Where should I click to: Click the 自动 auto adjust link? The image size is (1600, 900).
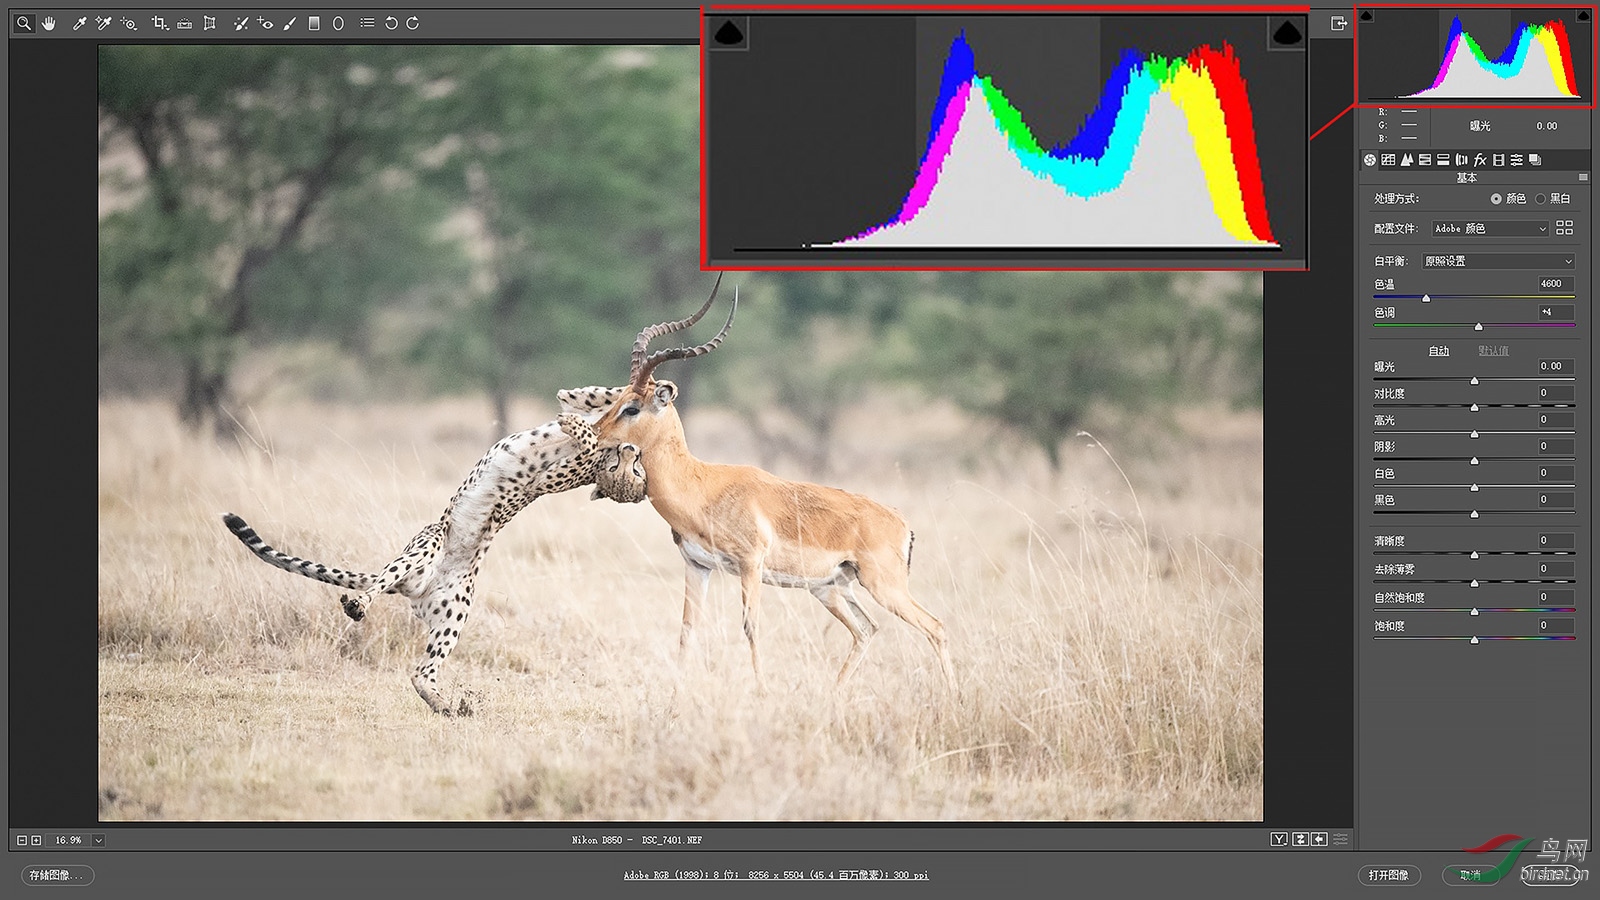(x=1438, y=351)
